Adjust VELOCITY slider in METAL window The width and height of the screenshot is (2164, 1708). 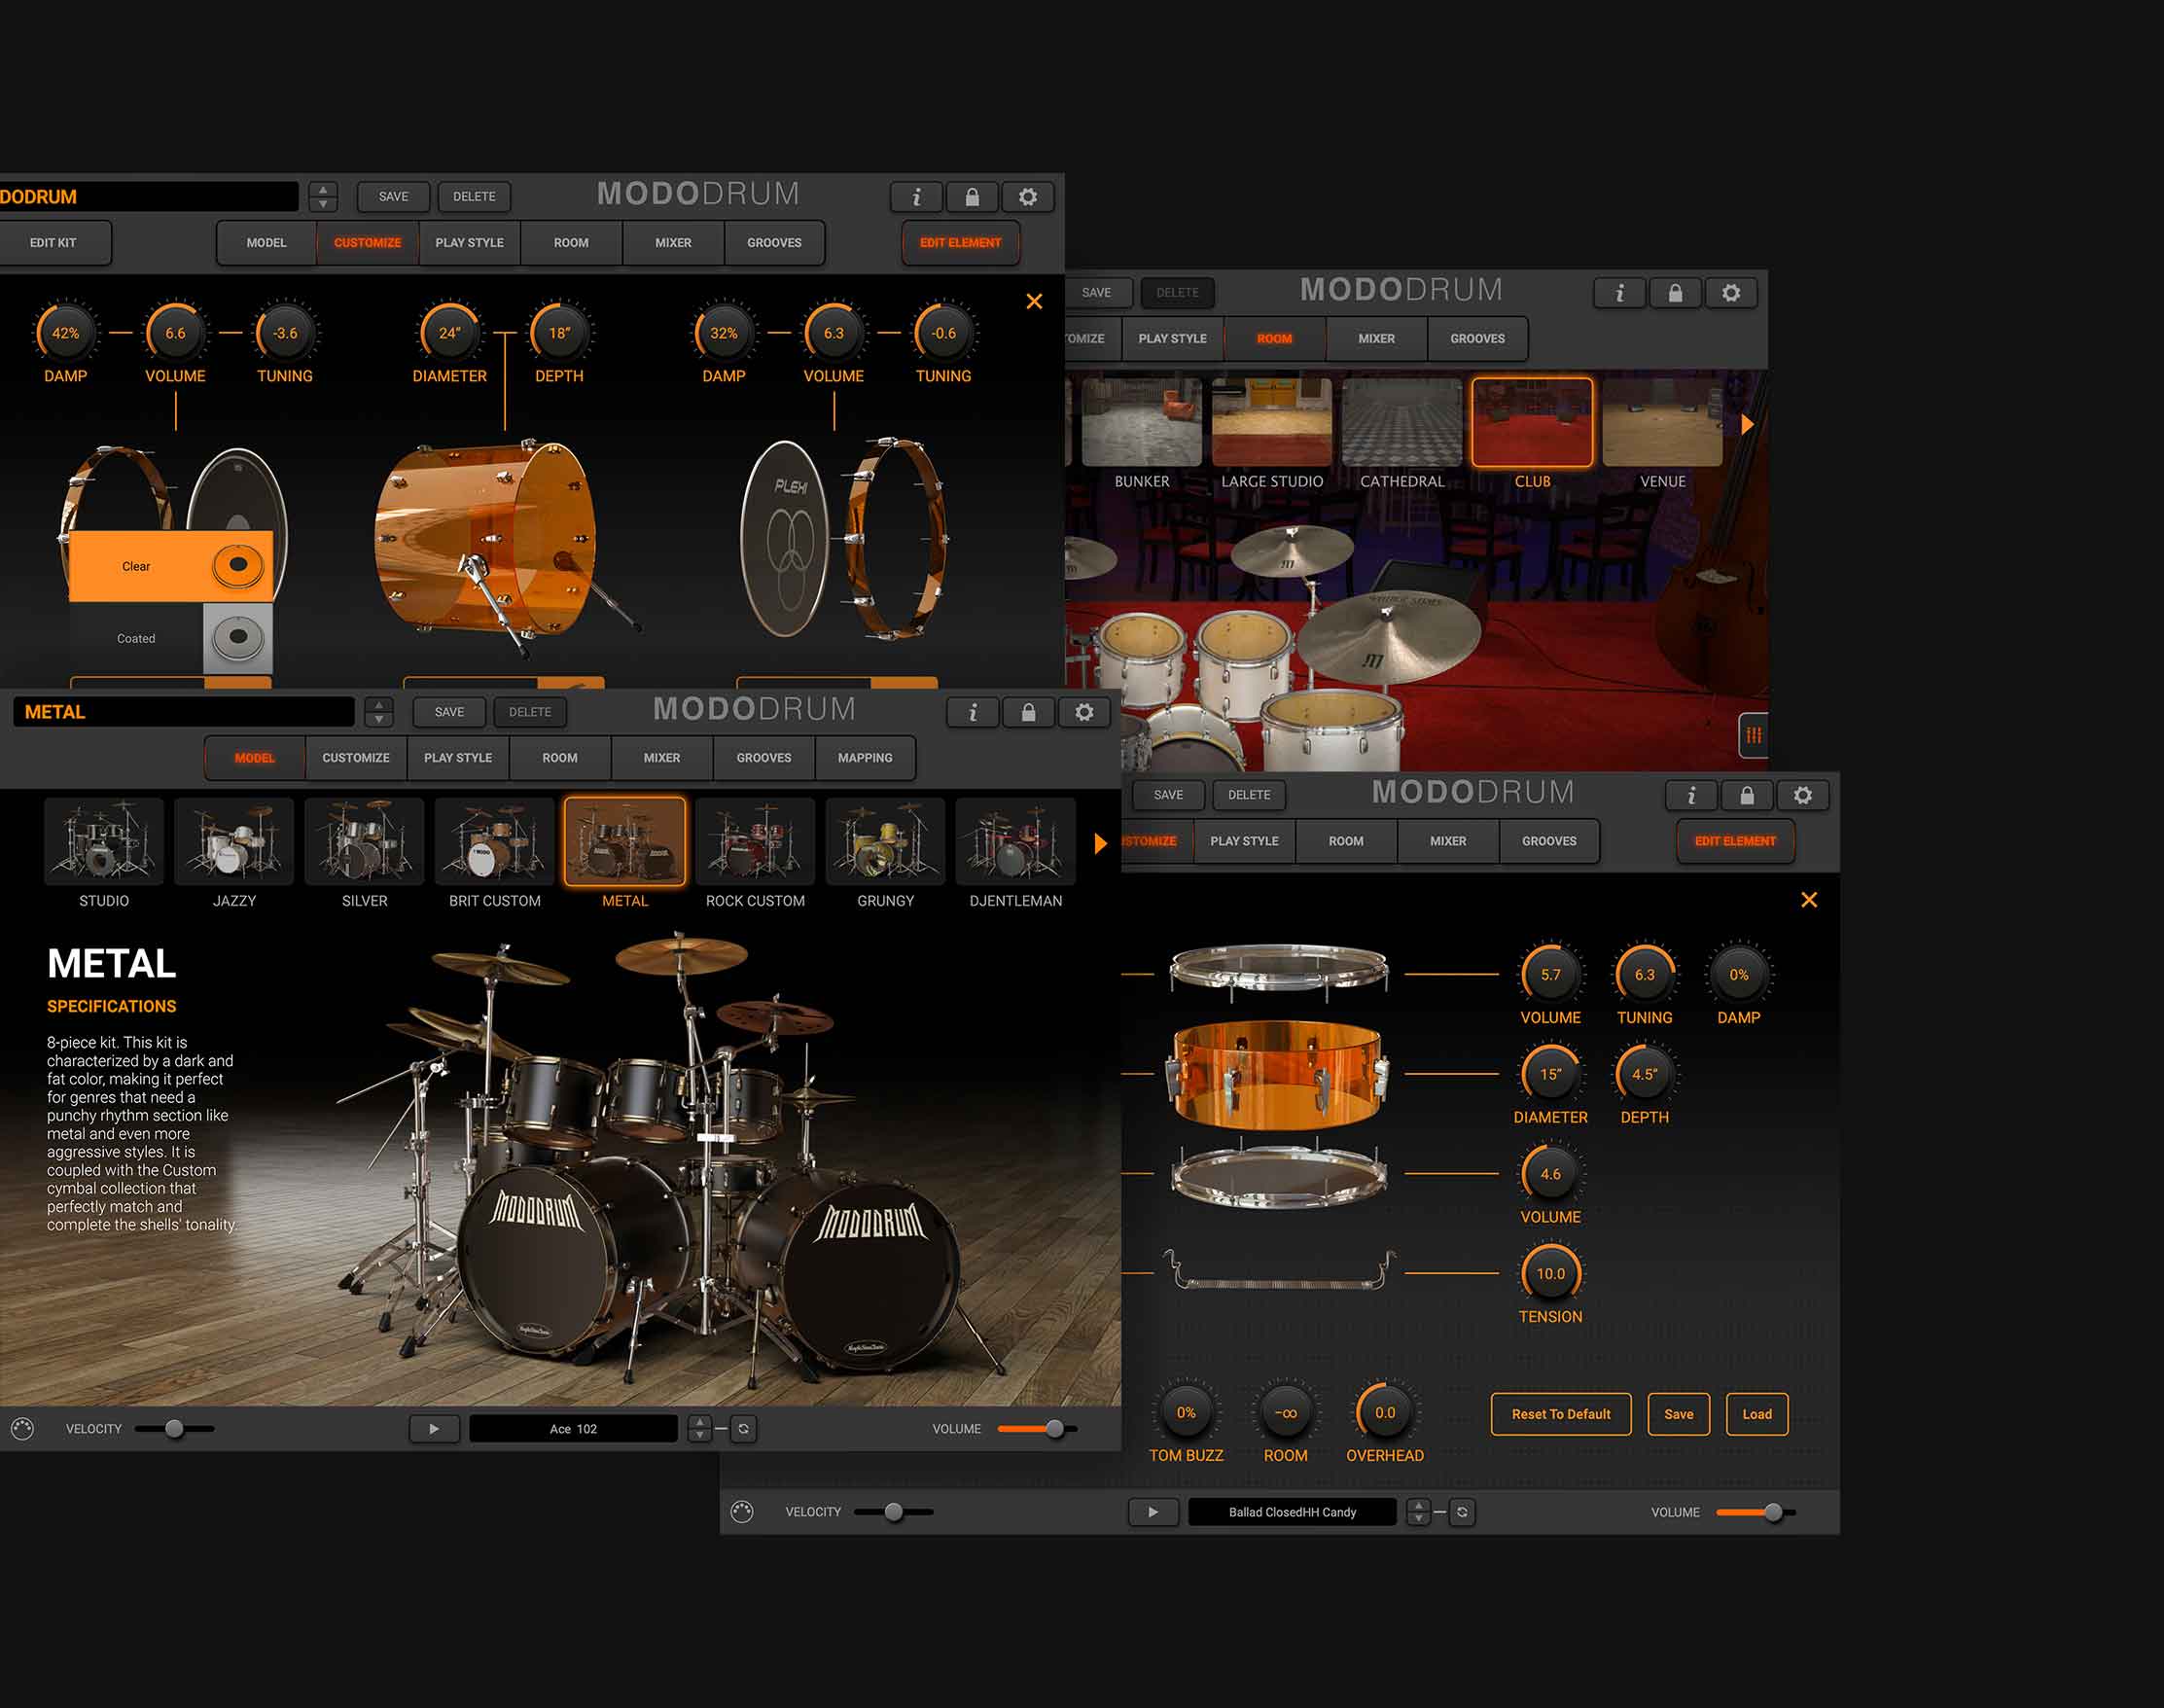(174, 1429)
